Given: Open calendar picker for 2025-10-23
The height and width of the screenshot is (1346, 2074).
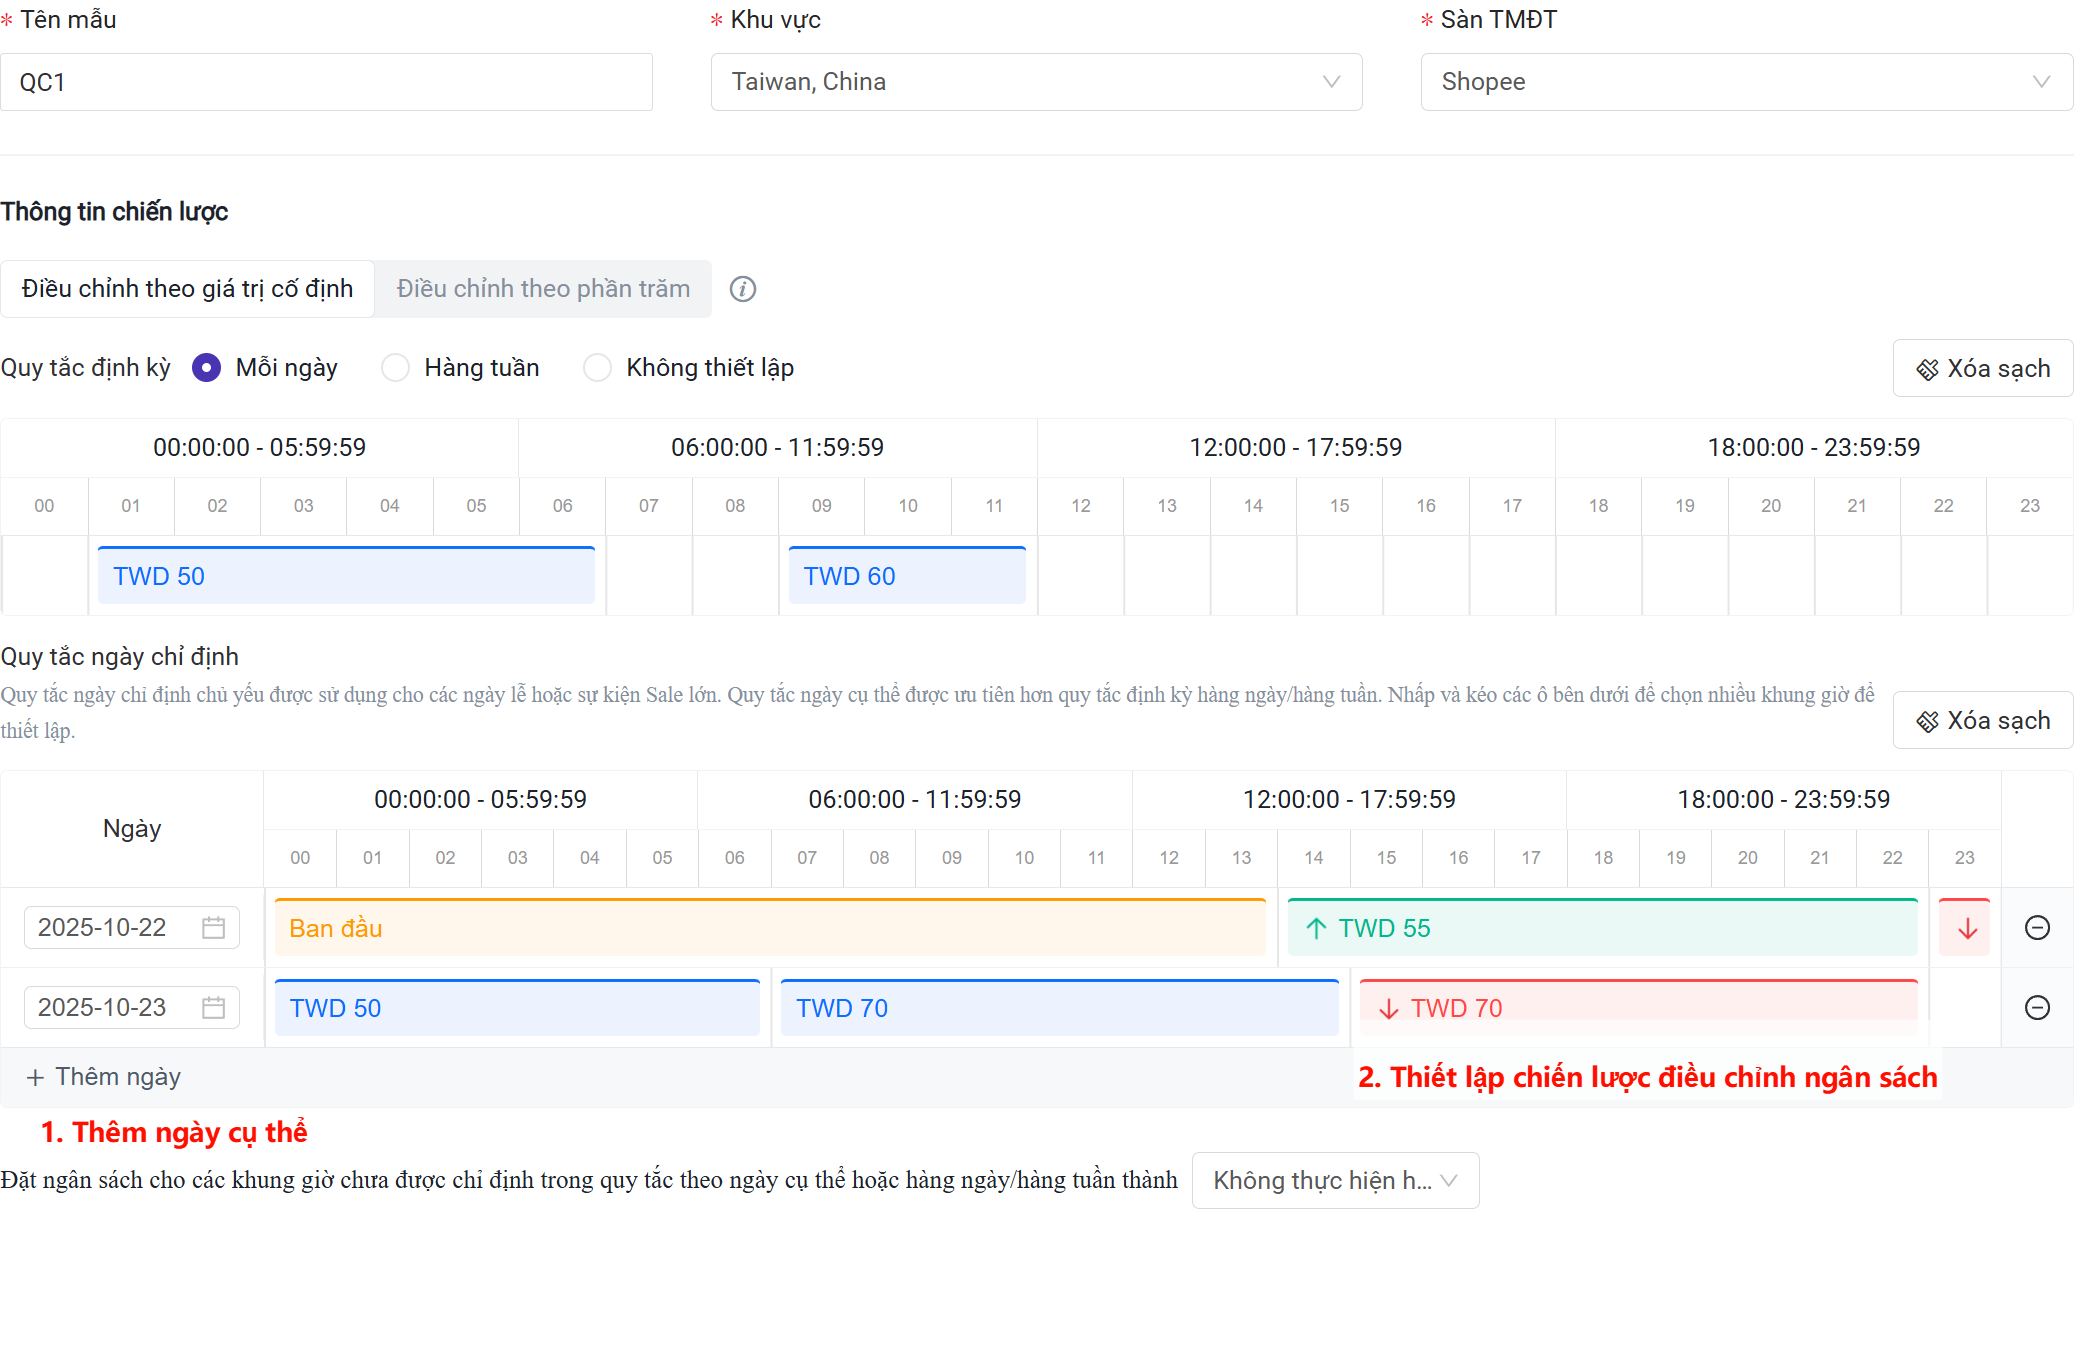Looking at the screenshot, I should point(213,1008).
